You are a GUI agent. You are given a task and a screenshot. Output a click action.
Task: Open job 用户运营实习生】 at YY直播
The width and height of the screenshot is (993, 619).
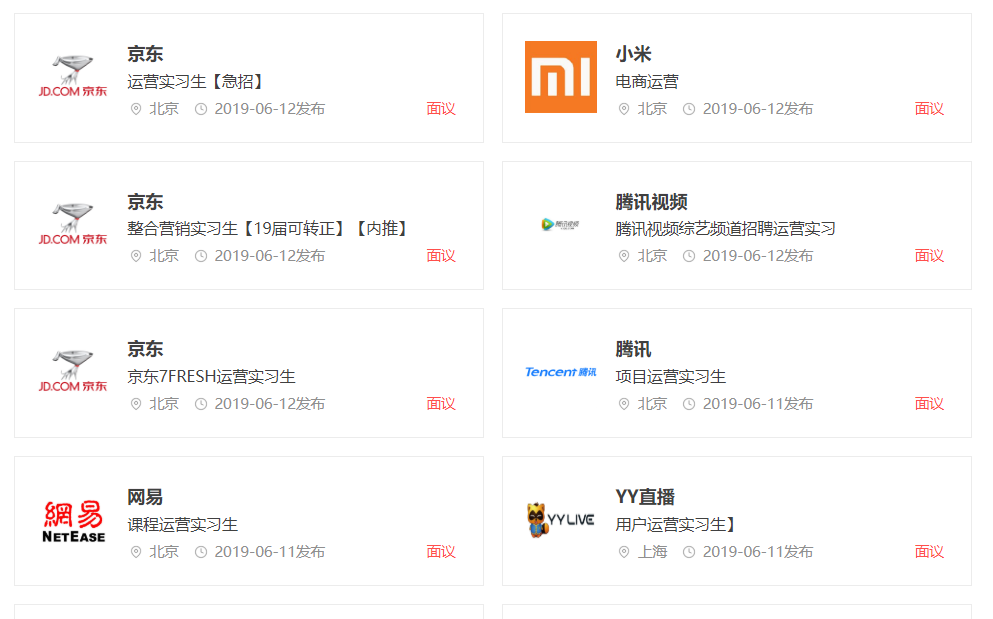click(677, 525)
